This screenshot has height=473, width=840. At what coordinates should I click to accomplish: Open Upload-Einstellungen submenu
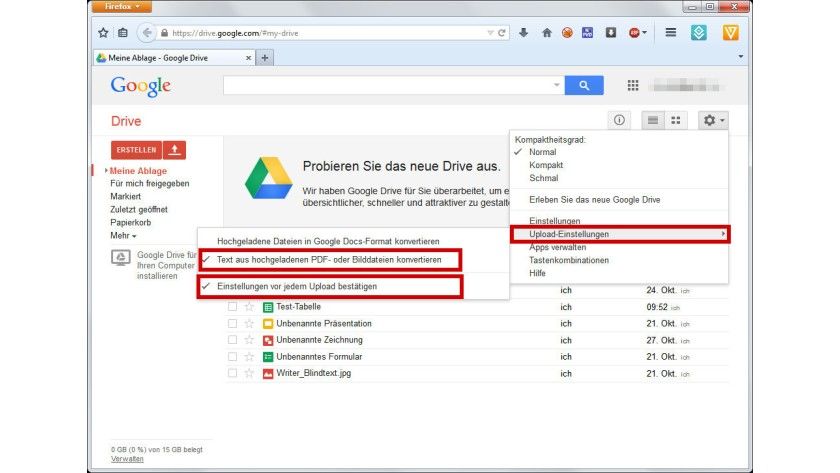coord(620,234)
